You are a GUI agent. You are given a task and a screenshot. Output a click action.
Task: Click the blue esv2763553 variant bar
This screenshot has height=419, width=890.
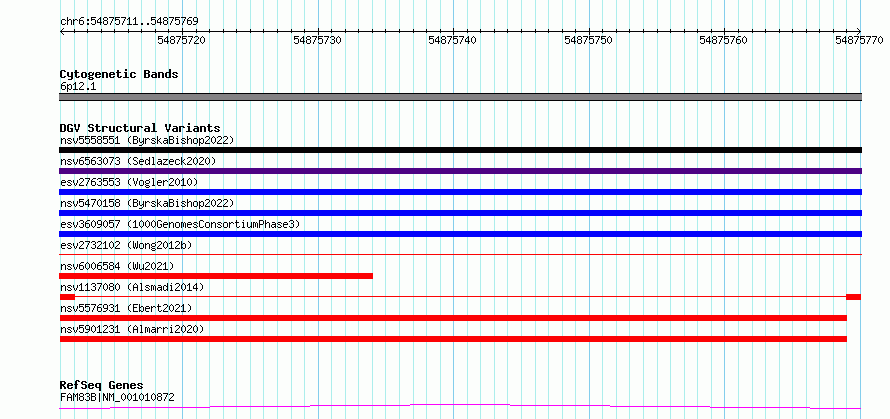460,192
